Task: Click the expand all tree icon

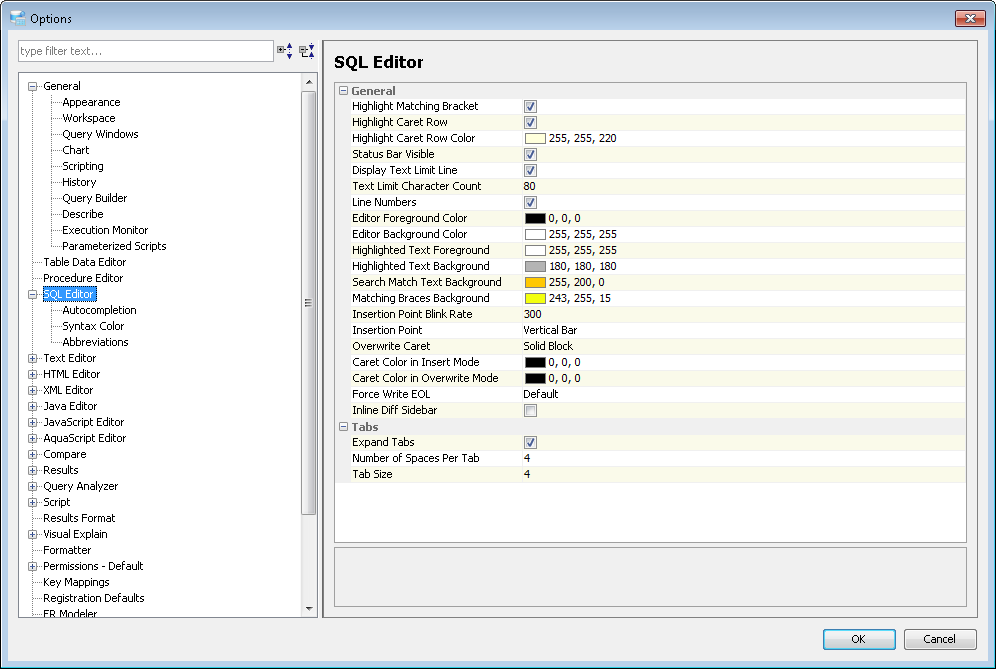Action: pyautogui.click(x=285, y=51)
